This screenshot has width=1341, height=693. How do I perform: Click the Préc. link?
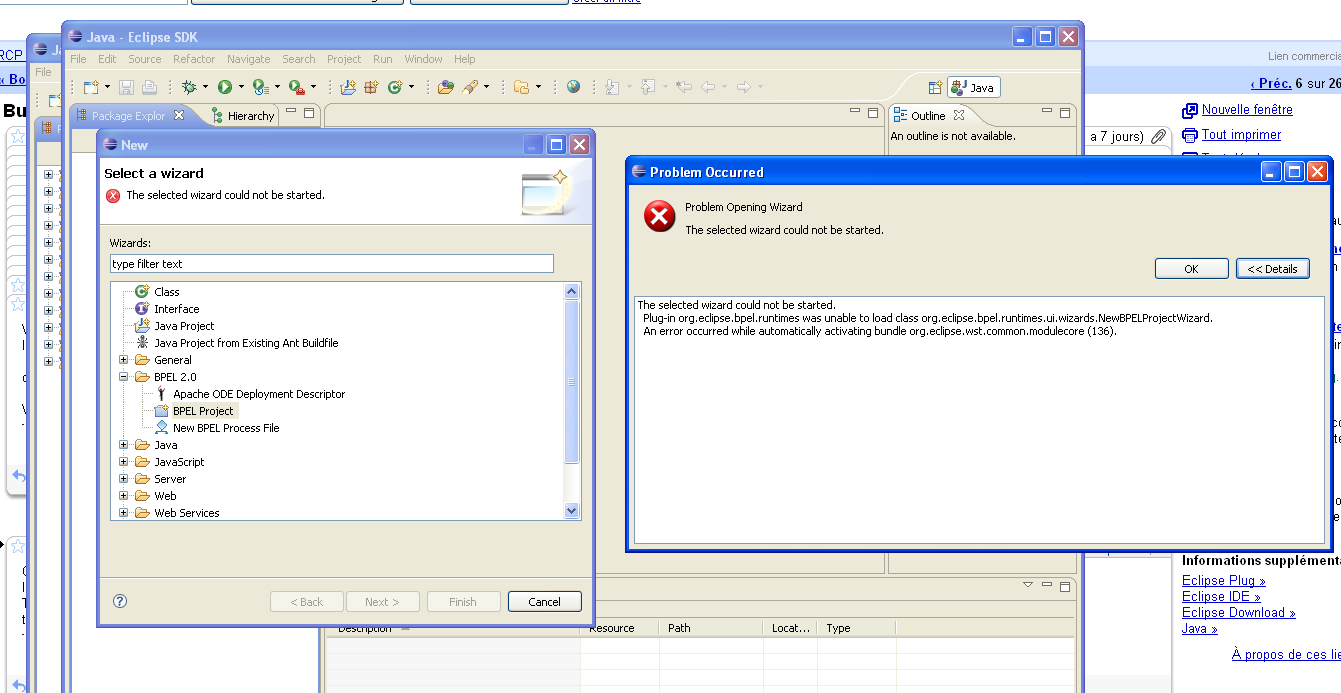coord(1271,83)
